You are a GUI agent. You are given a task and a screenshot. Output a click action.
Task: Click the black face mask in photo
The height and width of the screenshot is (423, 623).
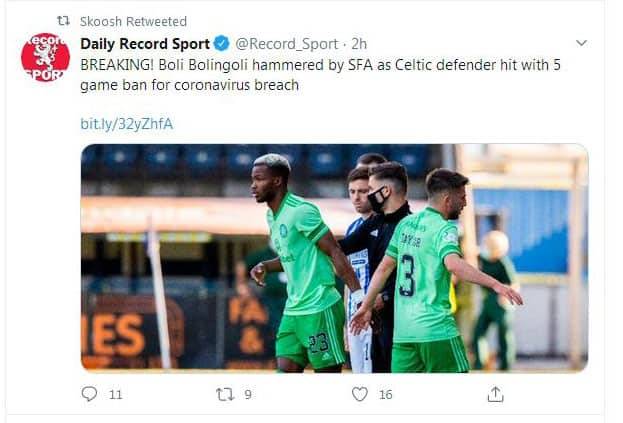[x=379, y=199]
